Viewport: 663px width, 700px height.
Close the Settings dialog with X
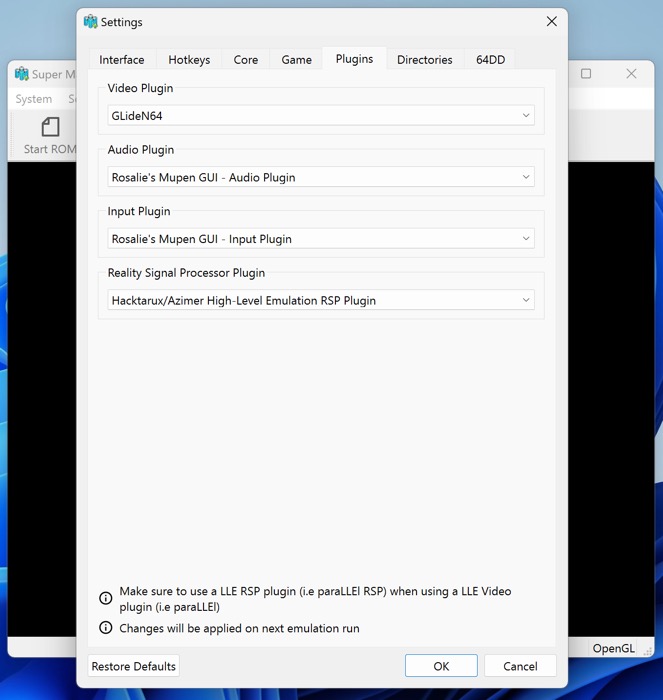552,21
